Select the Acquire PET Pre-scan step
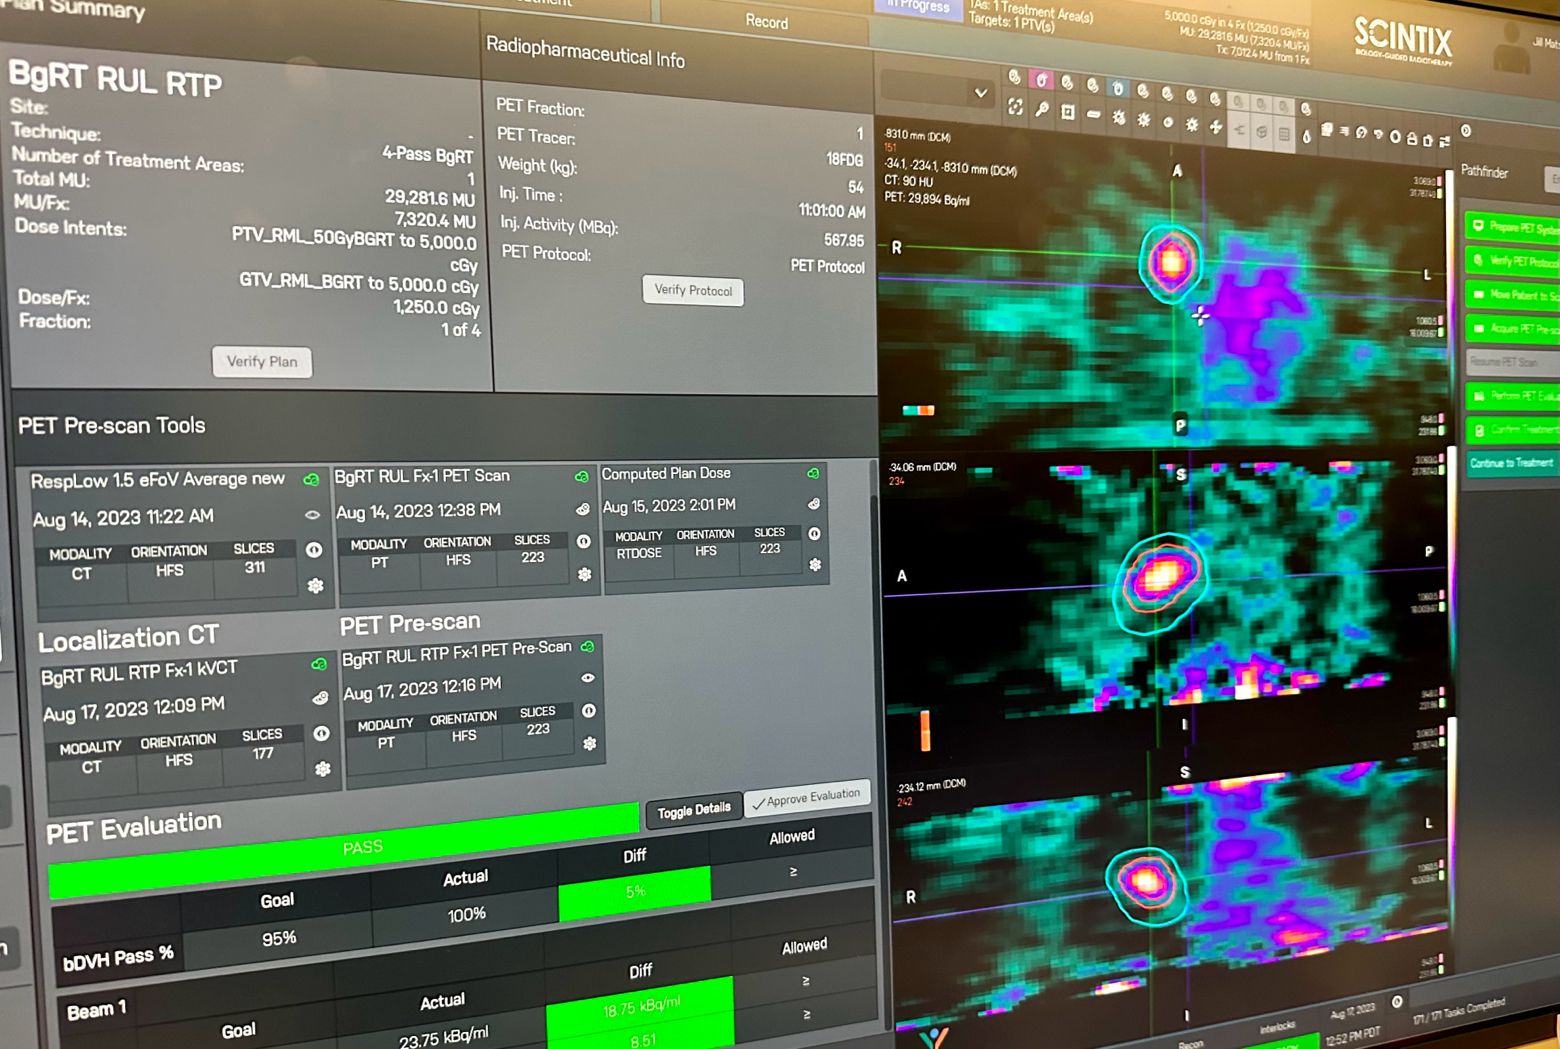Screen dimensions: 1560x1049 click(1512, 329)
